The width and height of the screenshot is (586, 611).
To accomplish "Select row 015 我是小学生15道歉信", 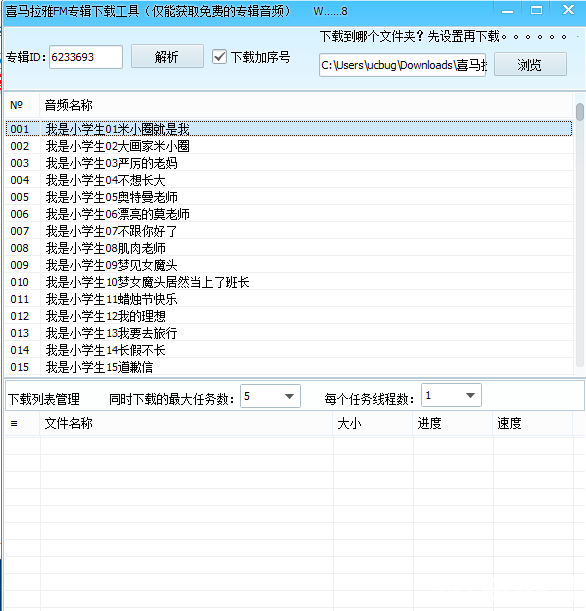I will [289, 367].
